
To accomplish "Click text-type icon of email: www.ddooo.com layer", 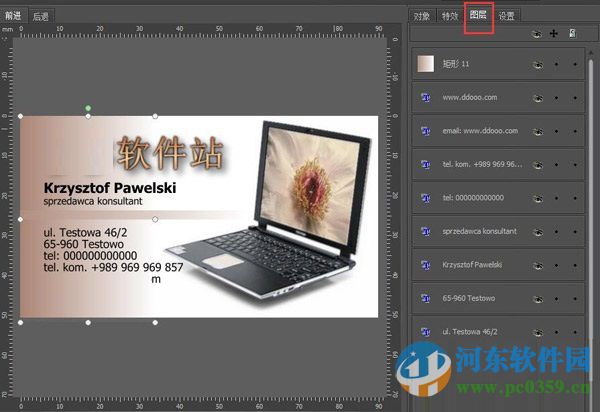I will point(426,131).
